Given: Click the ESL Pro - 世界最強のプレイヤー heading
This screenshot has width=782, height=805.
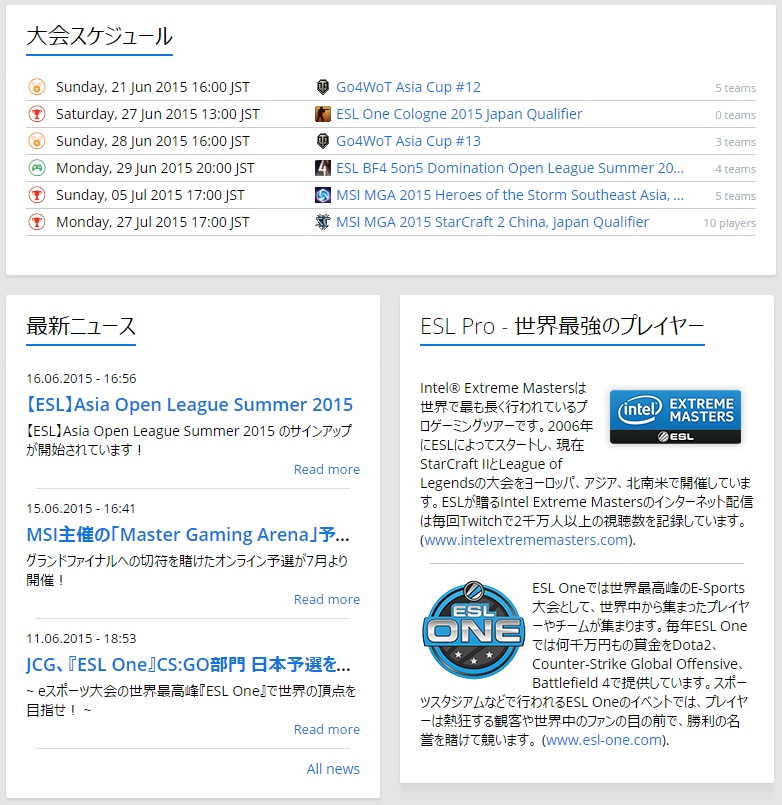Looking at the screenshot, I should coord(562,326).
